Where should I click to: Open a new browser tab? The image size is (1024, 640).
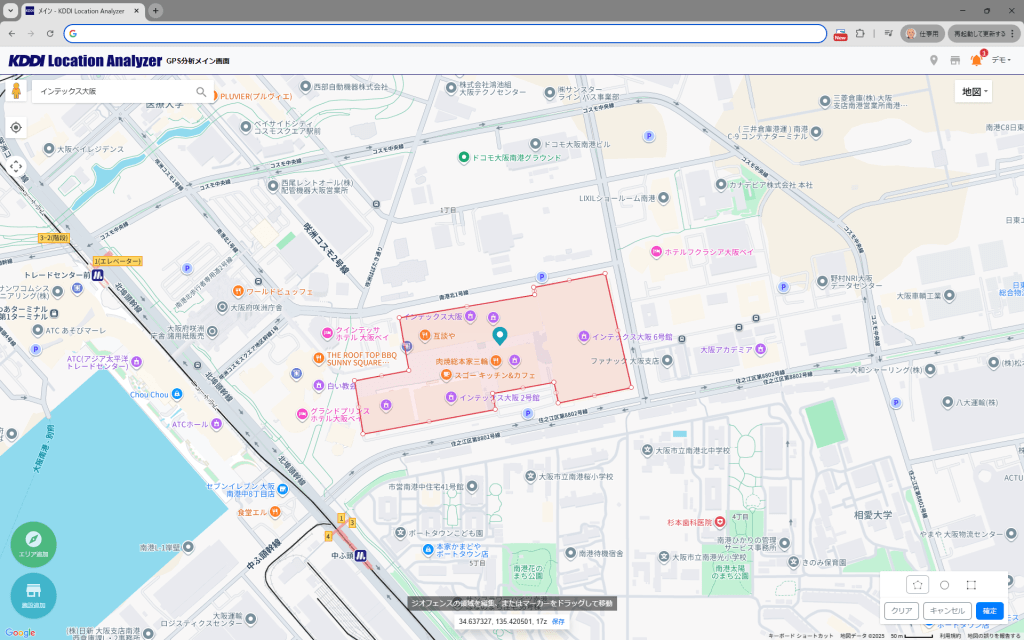[x=156, y=10]
